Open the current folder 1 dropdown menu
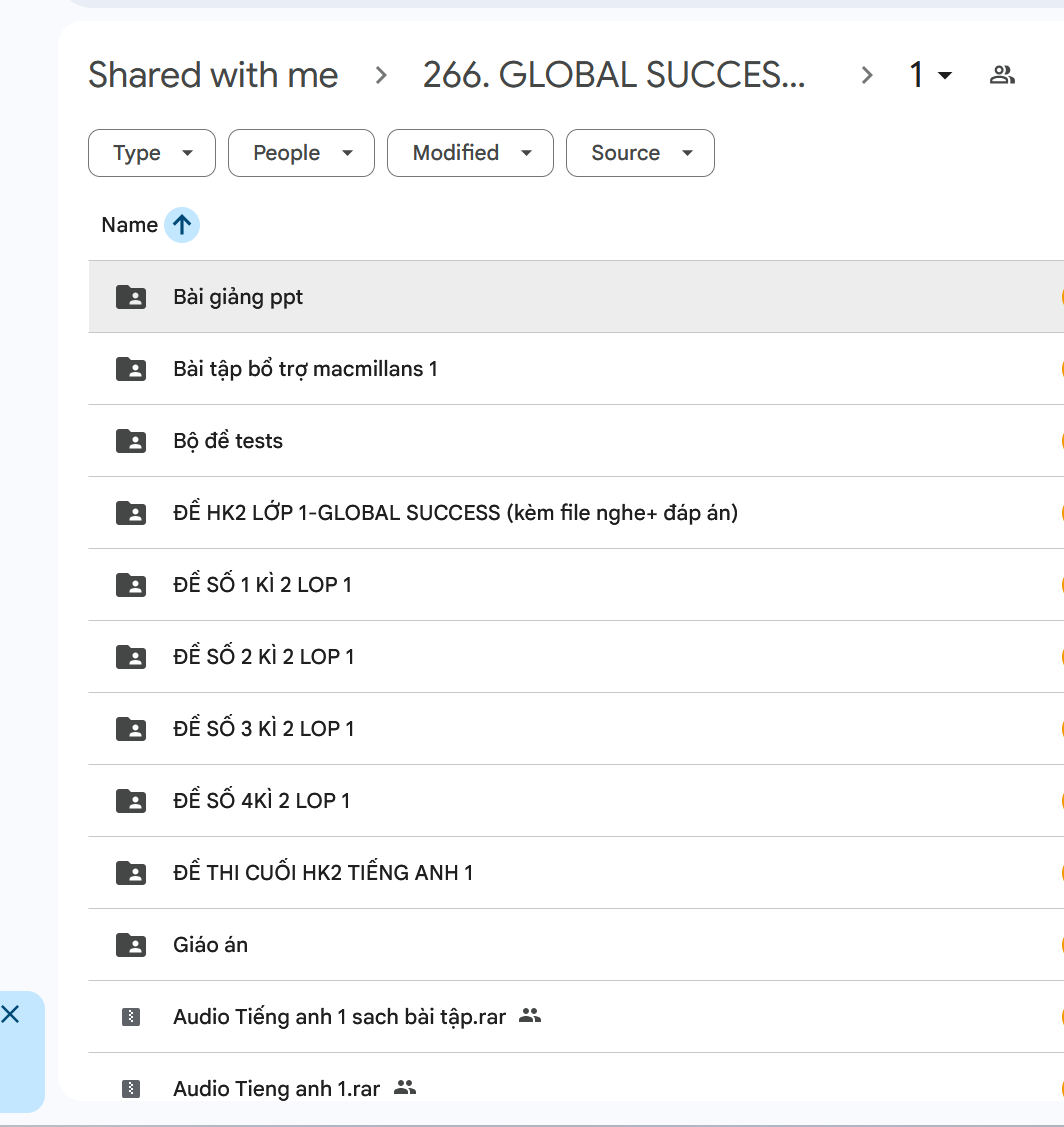Screen dimensions: 1064x1127 [x=930, y=75]
